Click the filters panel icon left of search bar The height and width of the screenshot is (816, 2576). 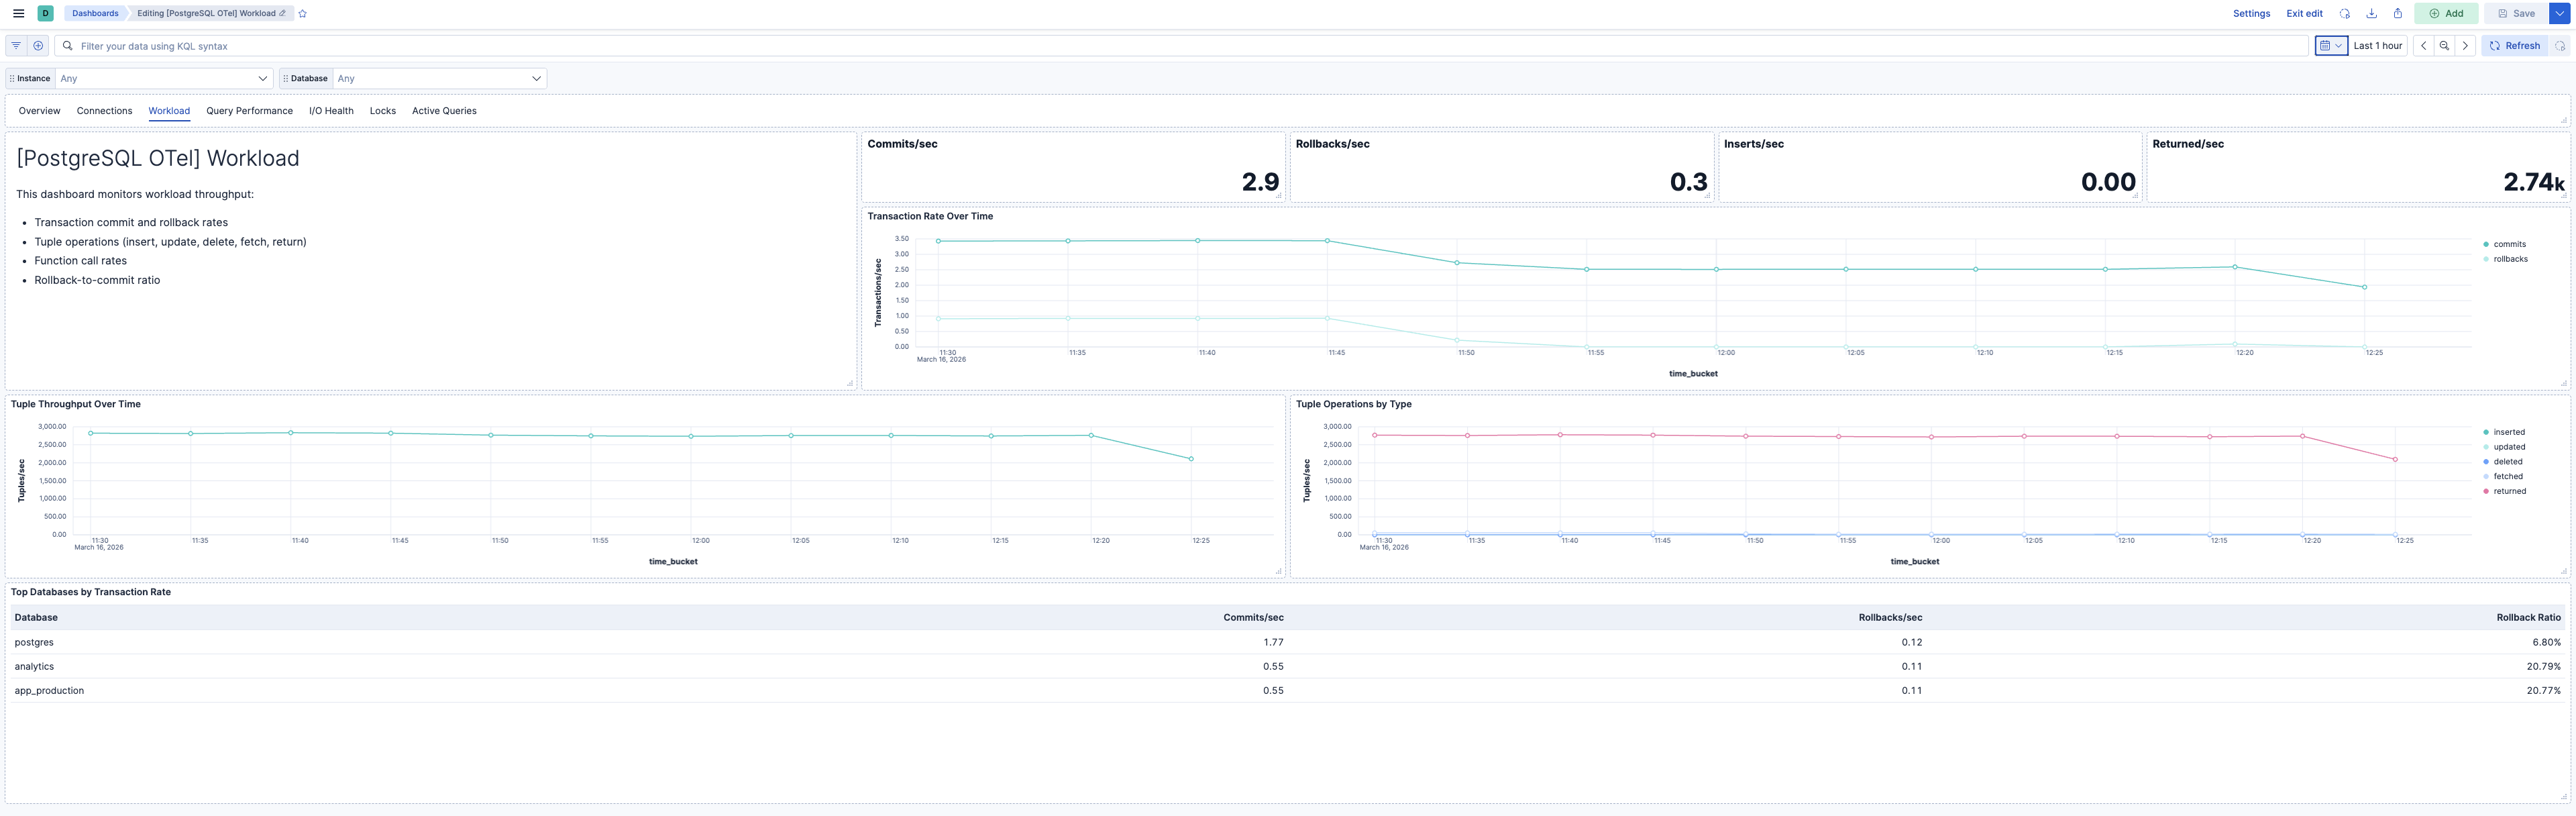click(15, 45)
